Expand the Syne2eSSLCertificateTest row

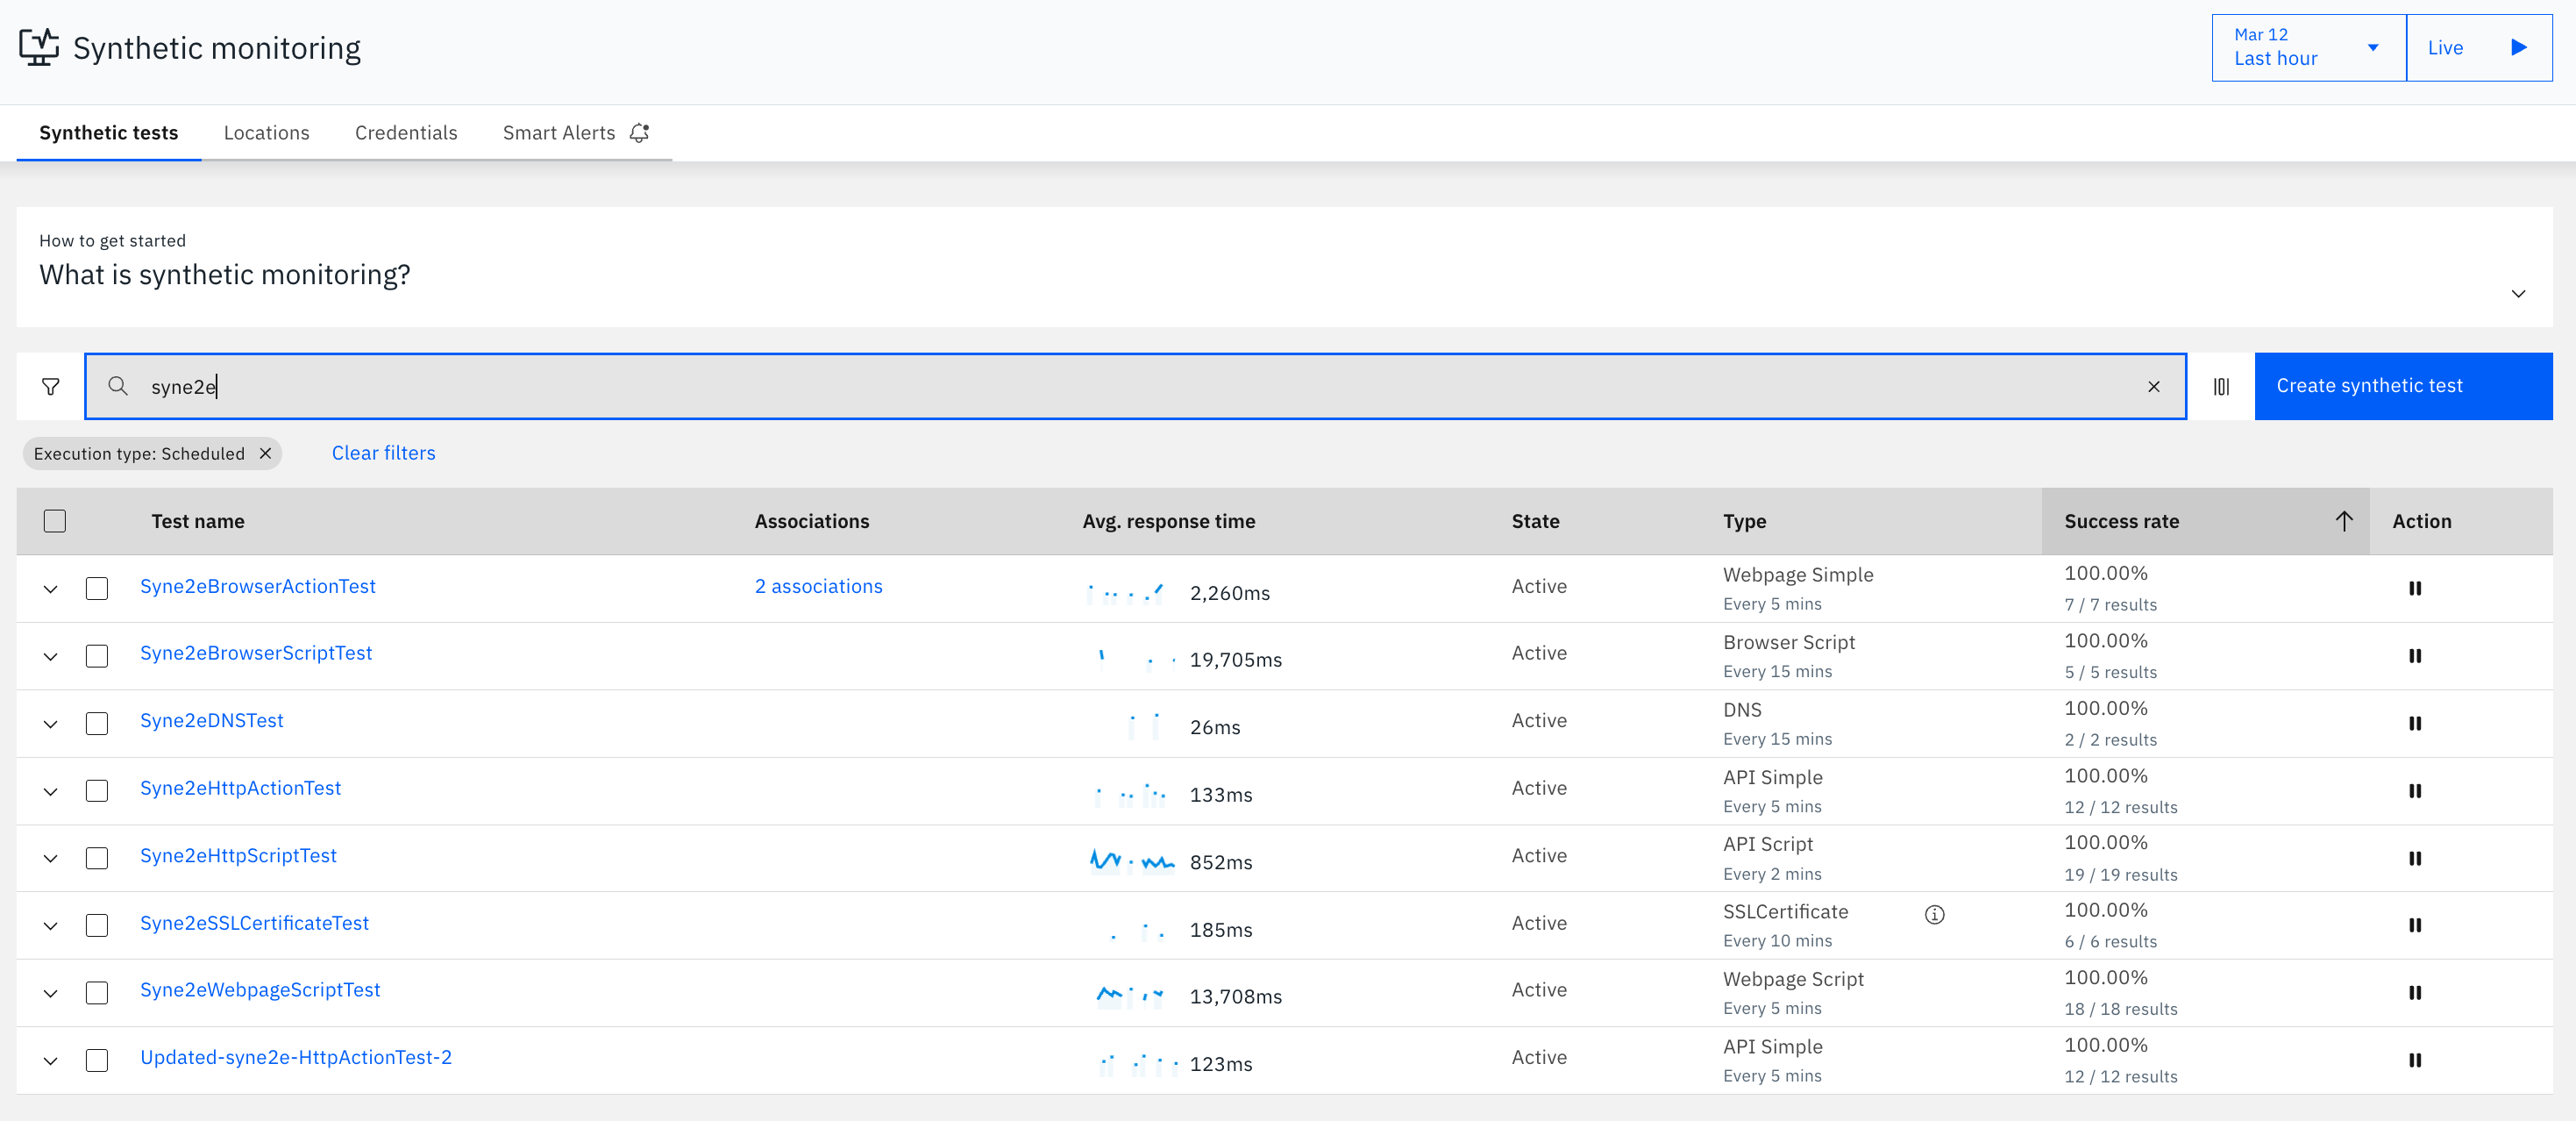(x=51, y=926)
